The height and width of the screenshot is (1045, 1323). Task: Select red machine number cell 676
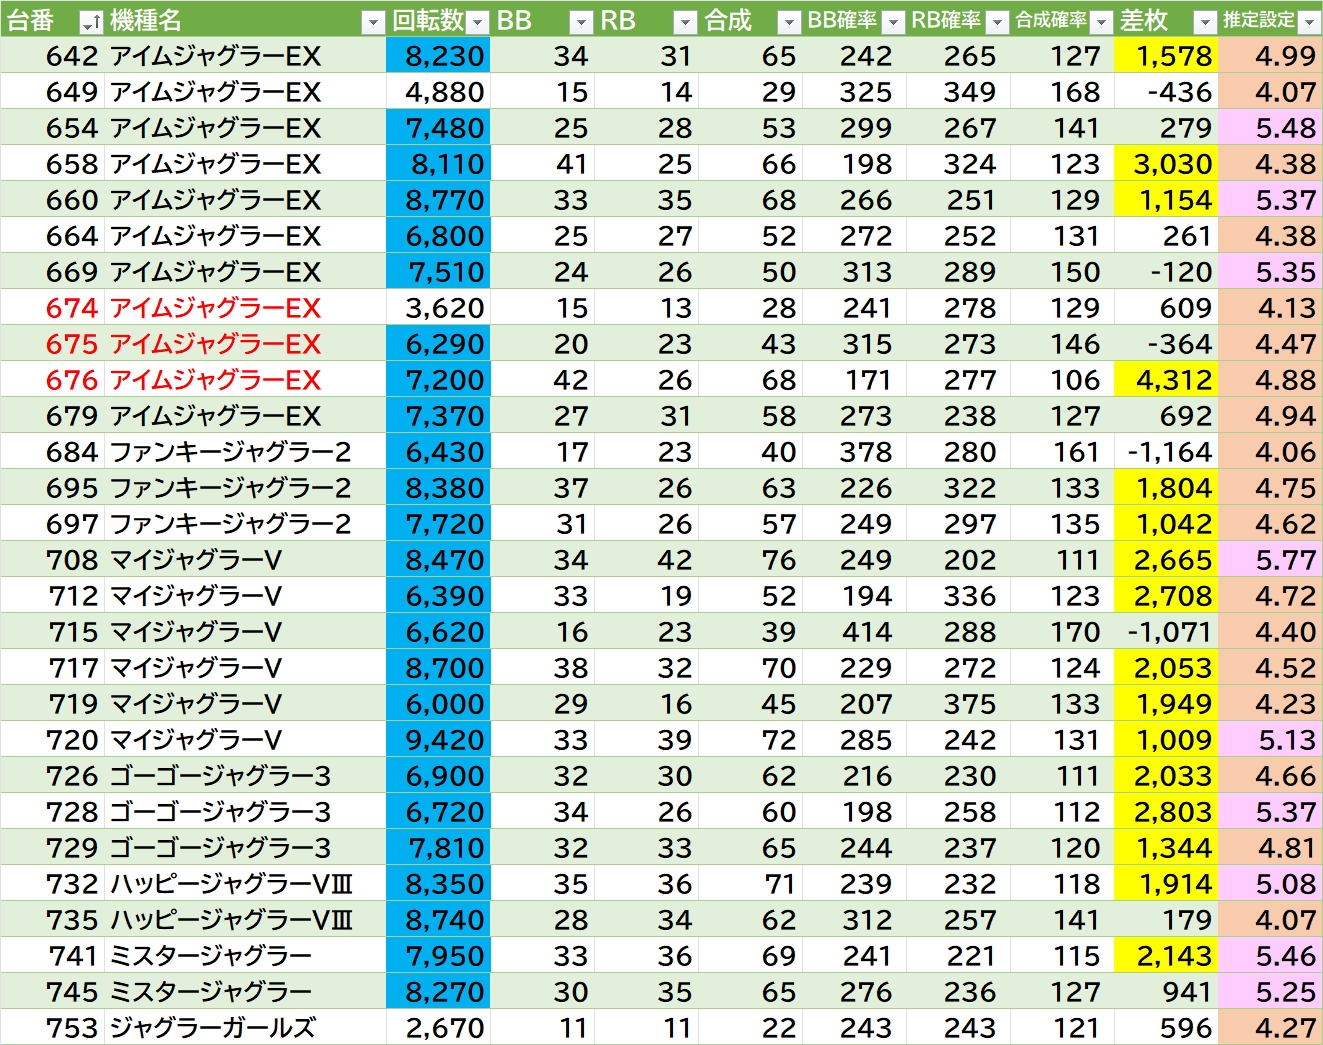click(x=52, y=380)
